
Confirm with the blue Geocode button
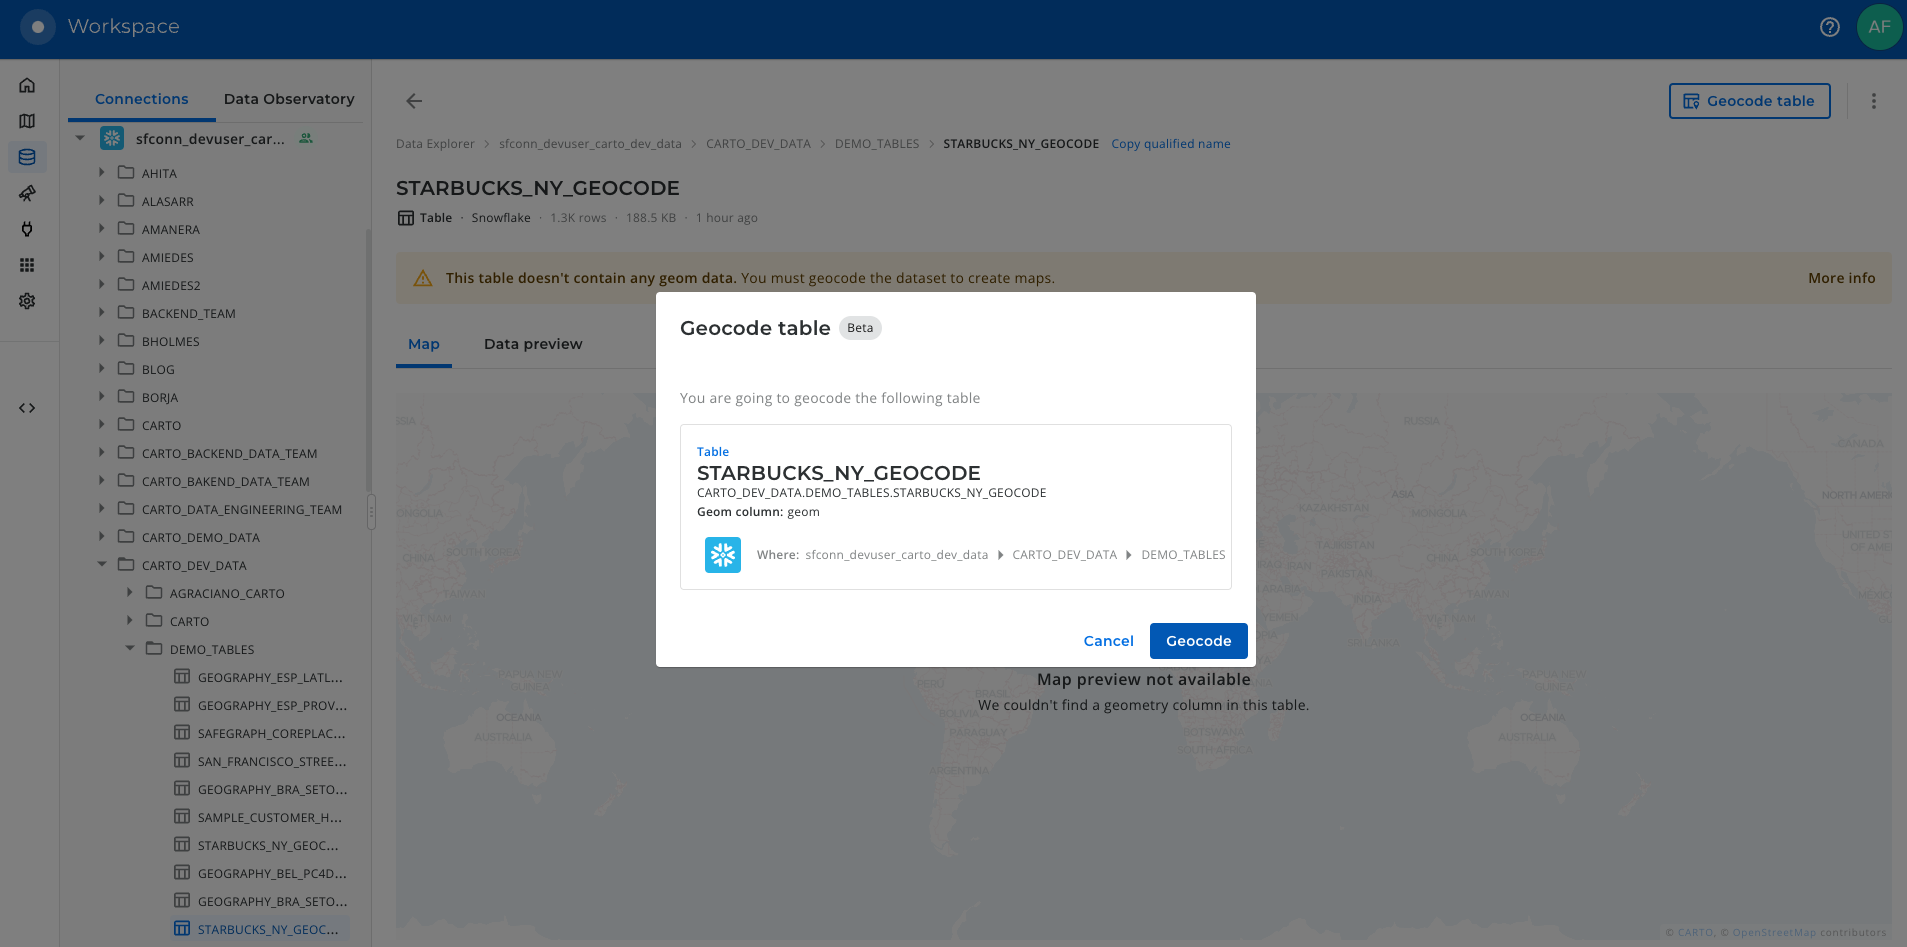(x=1198, y=641)
